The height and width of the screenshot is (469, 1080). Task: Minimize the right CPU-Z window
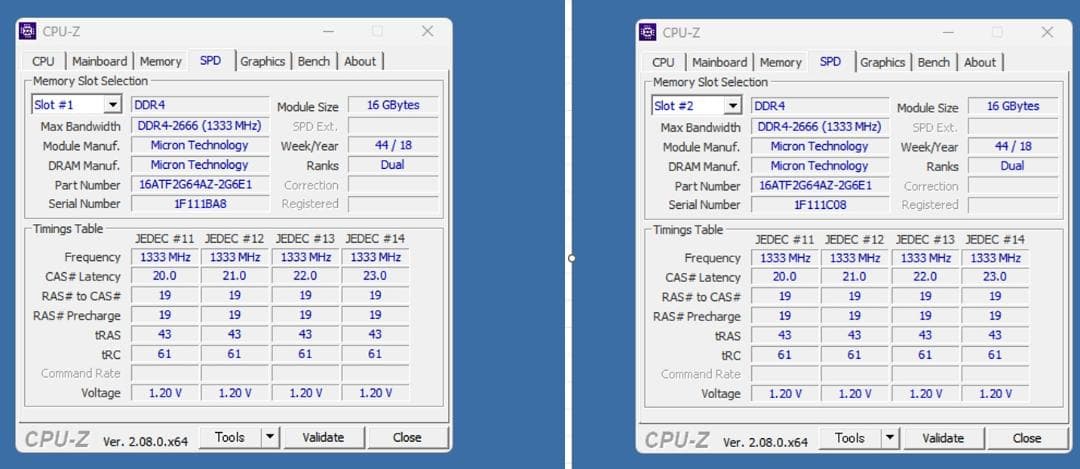[948, 32]
